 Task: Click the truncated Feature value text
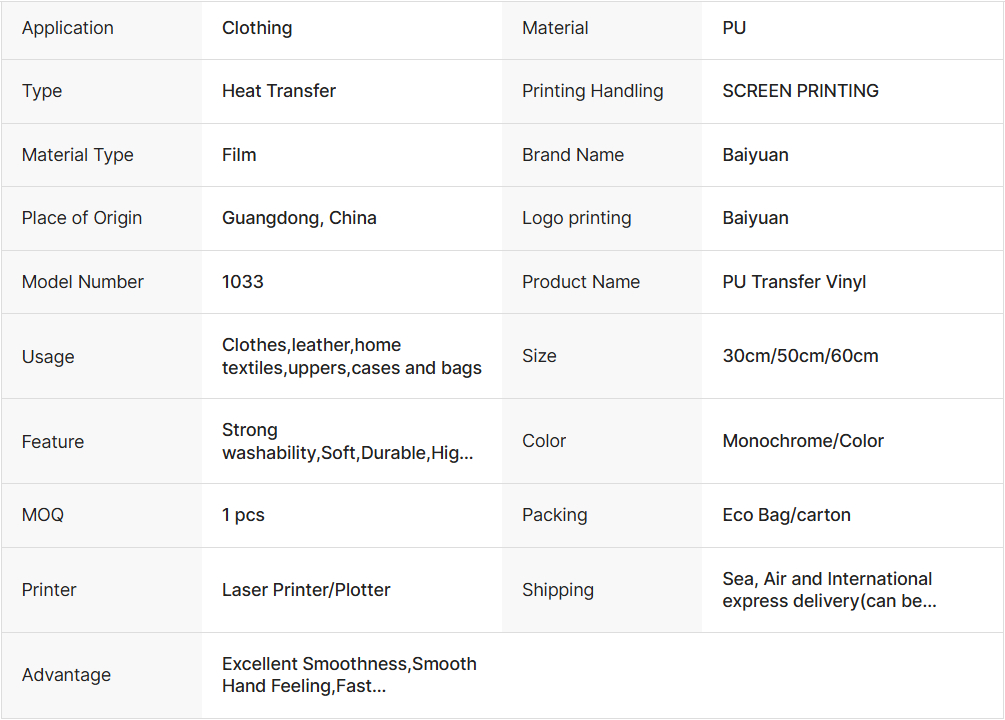click(347, 442)
